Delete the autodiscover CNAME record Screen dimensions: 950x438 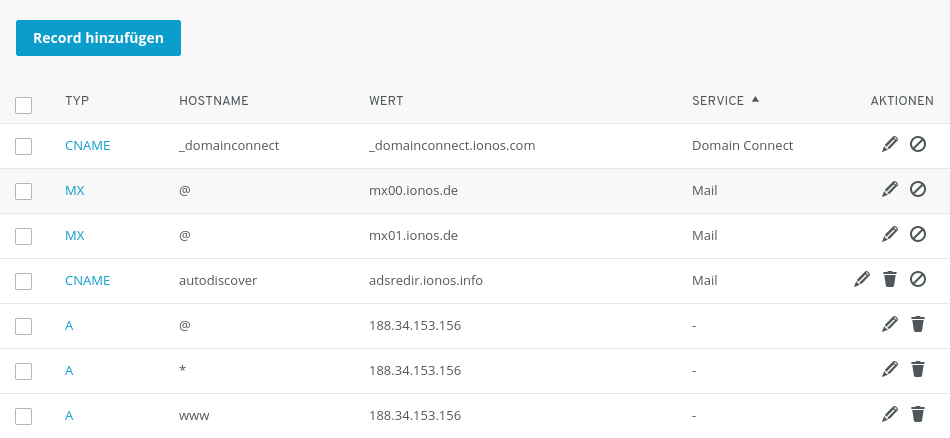coord(890,279)
